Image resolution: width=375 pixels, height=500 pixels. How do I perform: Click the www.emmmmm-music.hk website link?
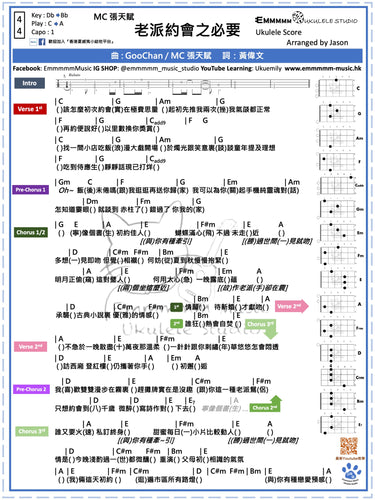coord(323,68)
